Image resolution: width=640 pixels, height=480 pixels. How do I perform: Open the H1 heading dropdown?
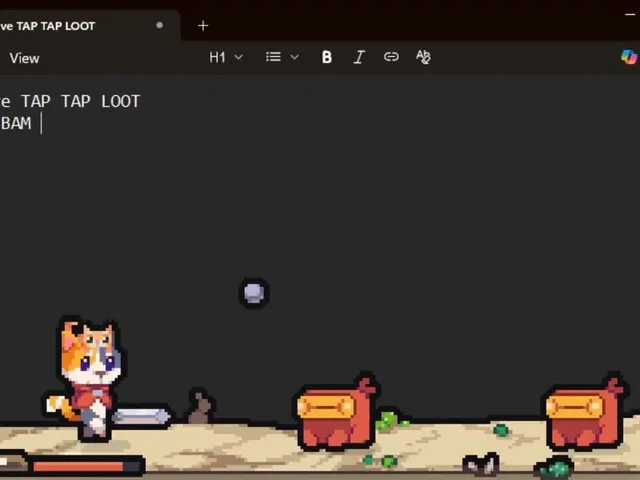point(226,57)
